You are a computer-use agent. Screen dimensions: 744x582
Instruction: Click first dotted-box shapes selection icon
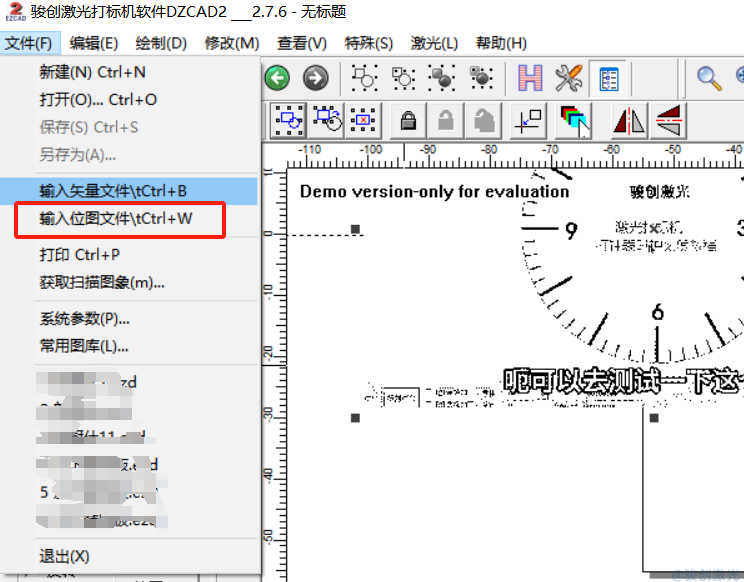[x=364, y=78]
